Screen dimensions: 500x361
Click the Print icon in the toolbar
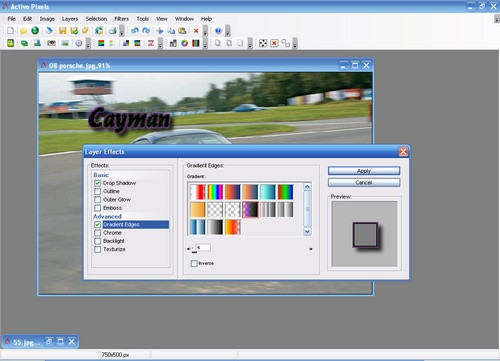pos(113,31)
